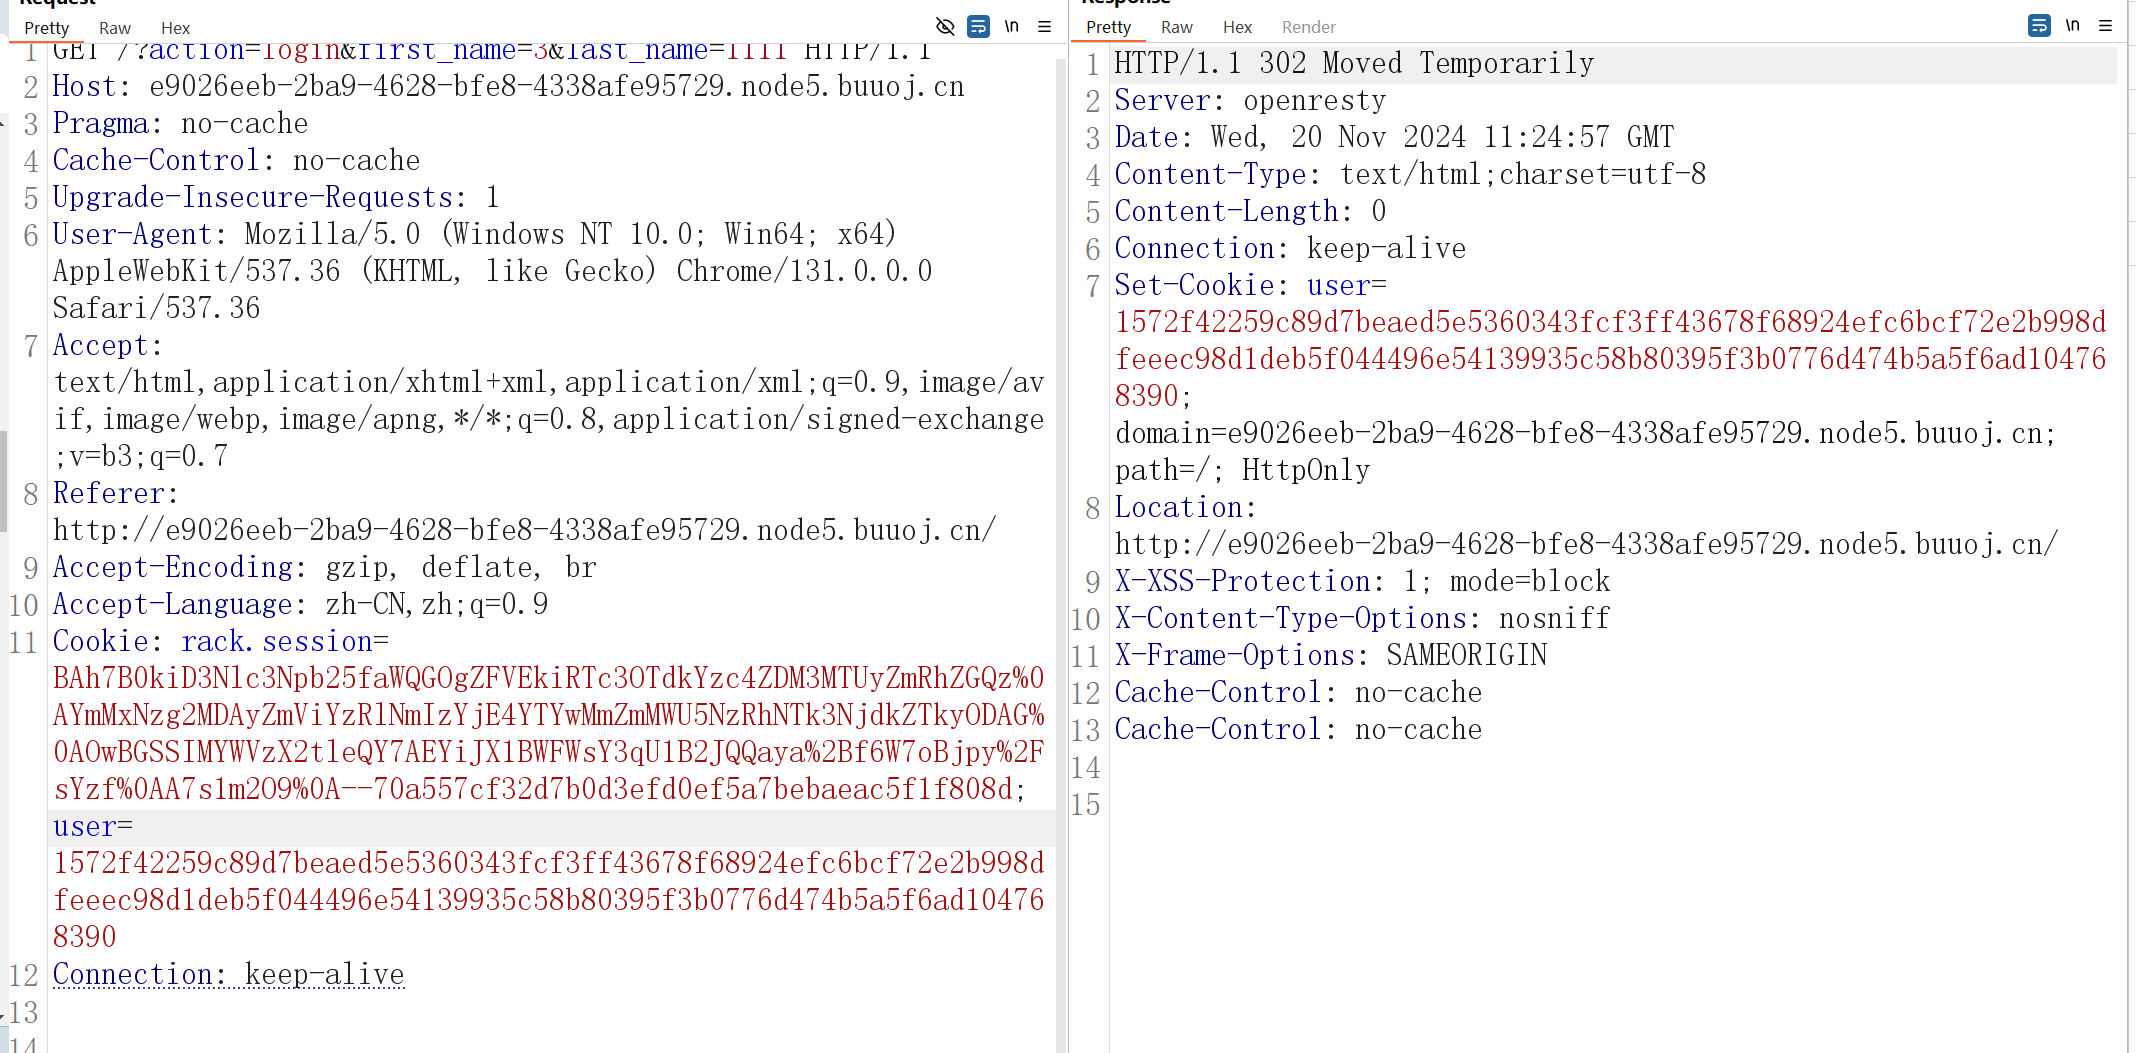Image resolution: width=2136 pixels, height=1053 pixels.
Task: Switch Request view to Hex tab
Action: coord(175,28)
